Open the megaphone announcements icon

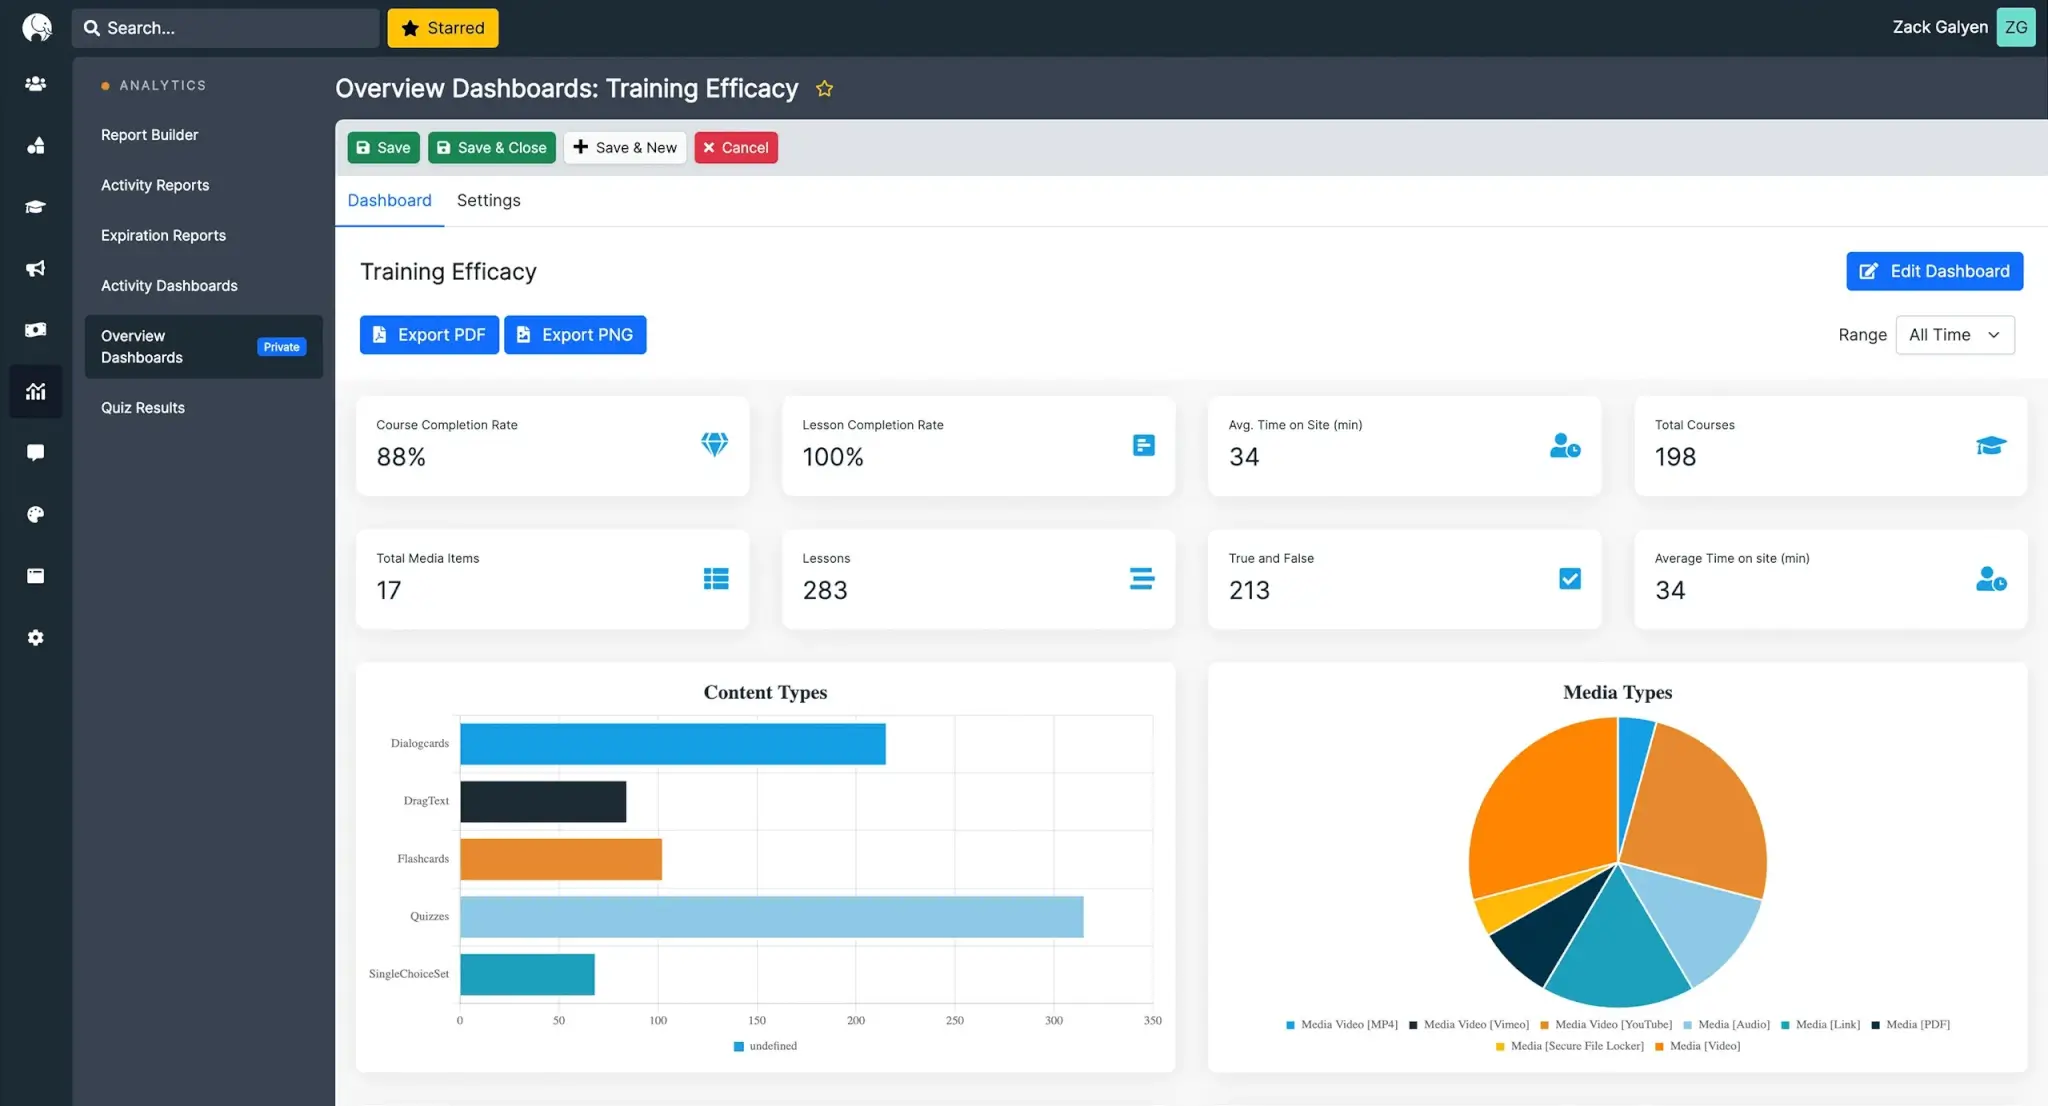(x=36, y=269)
